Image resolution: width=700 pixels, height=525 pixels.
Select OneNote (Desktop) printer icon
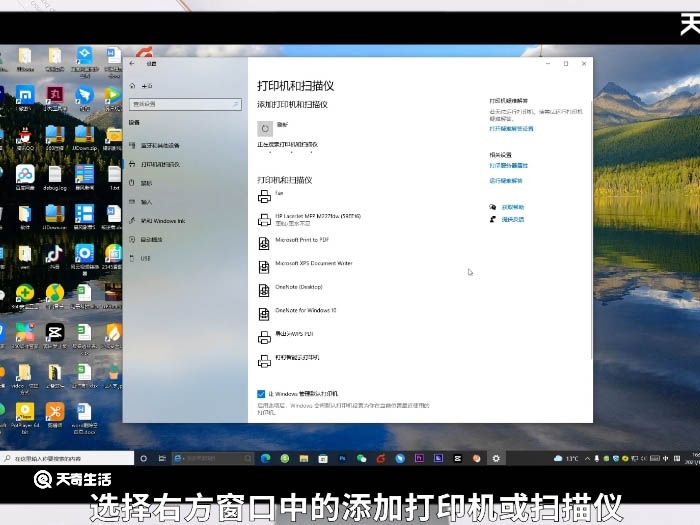click(264, 291)
